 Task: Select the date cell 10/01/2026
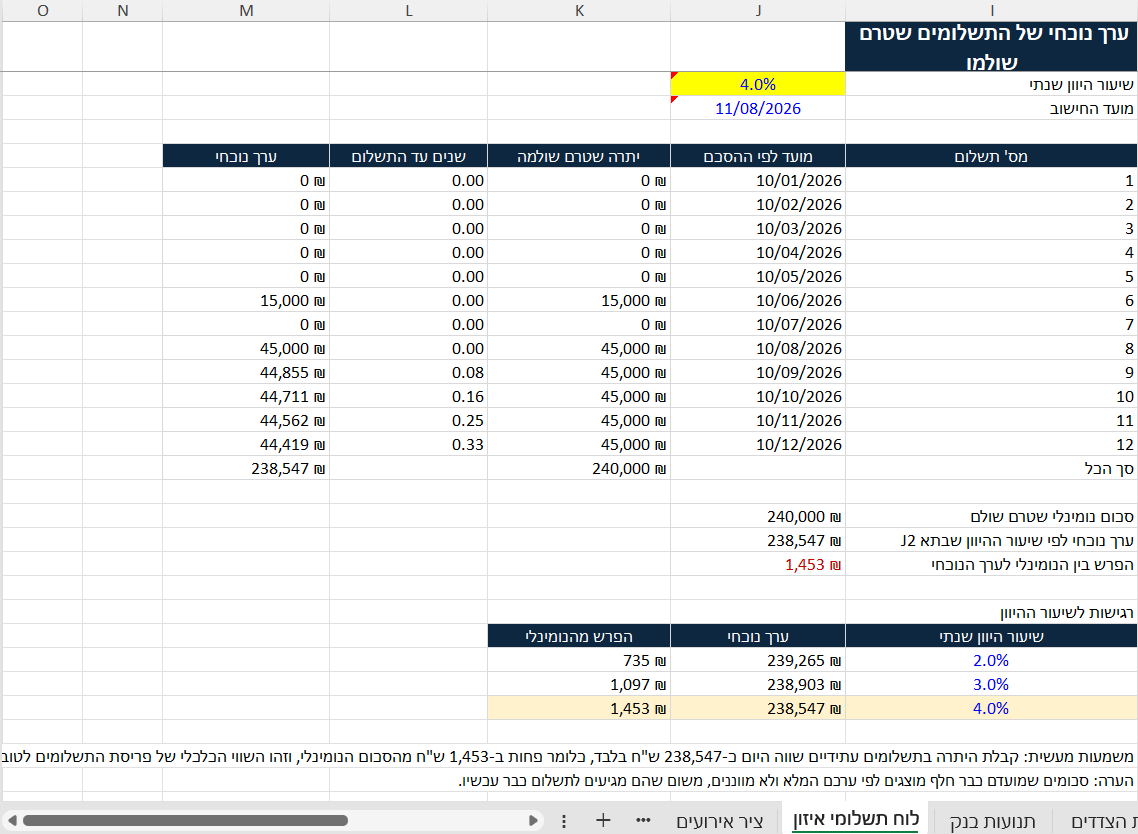tap(758, 180)
